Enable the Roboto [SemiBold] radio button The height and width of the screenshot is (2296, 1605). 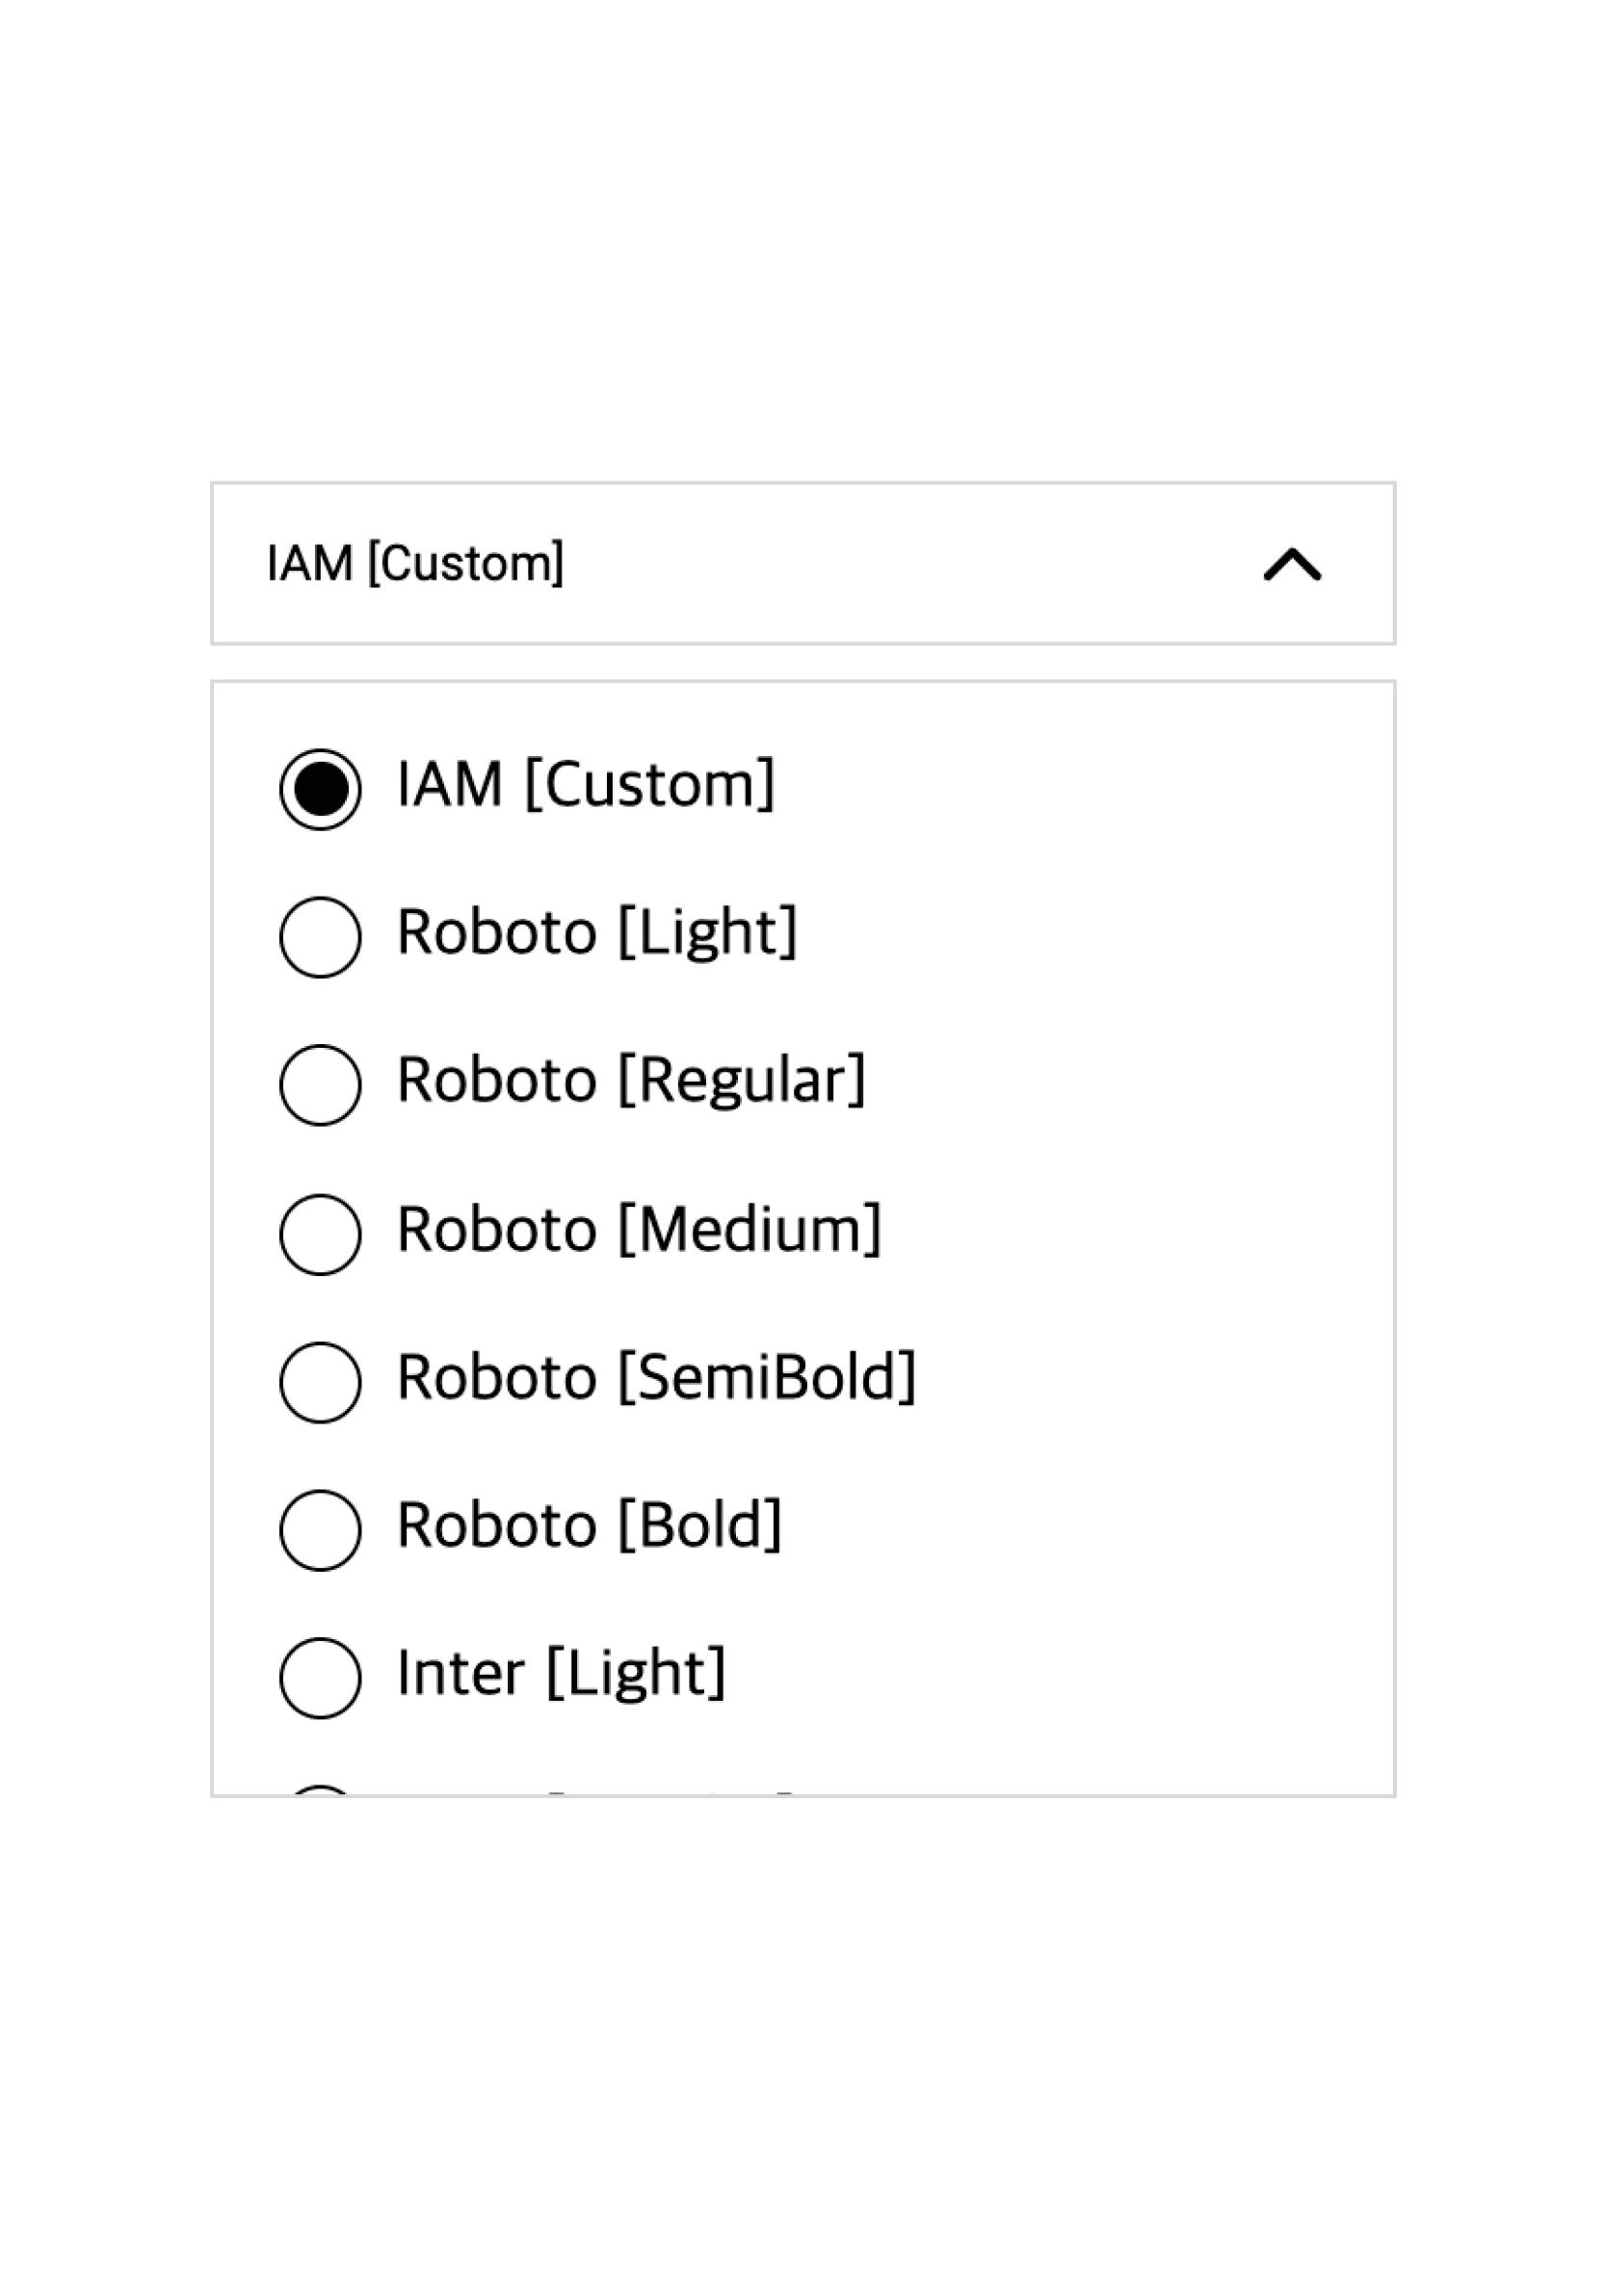(x=320, y=1382)
